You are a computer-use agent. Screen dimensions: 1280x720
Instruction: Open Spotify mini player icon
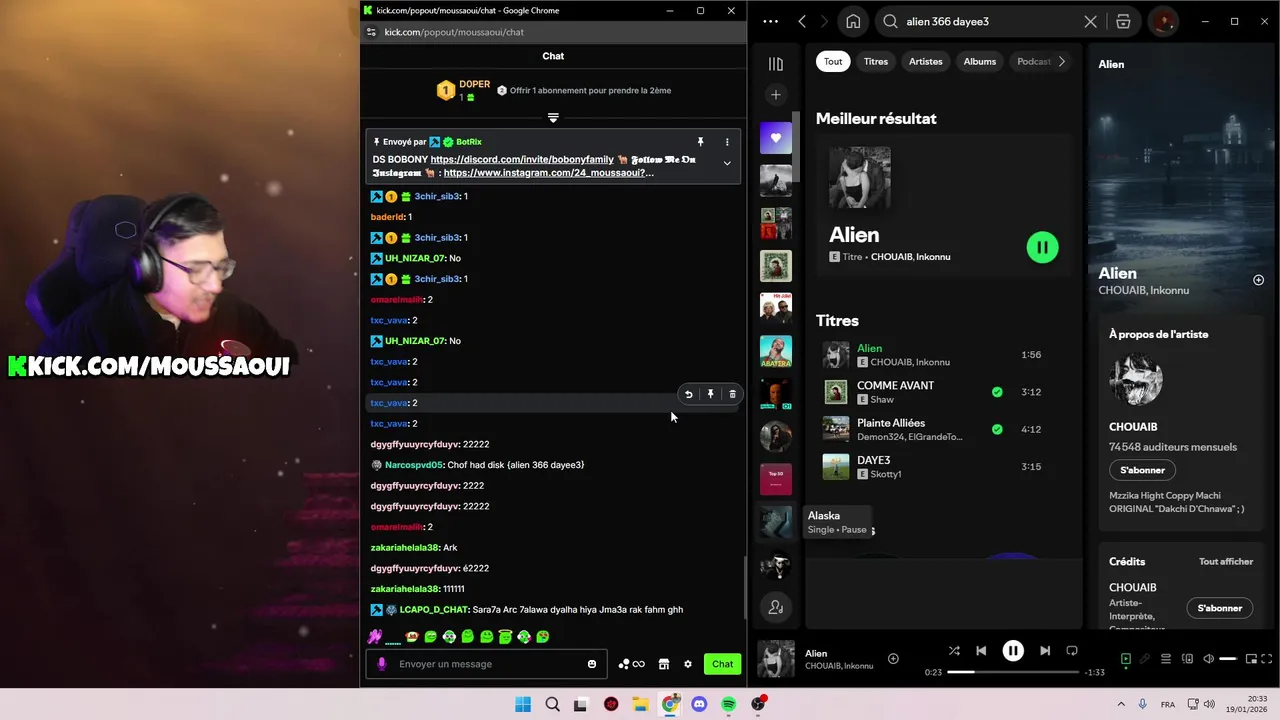1252,659
